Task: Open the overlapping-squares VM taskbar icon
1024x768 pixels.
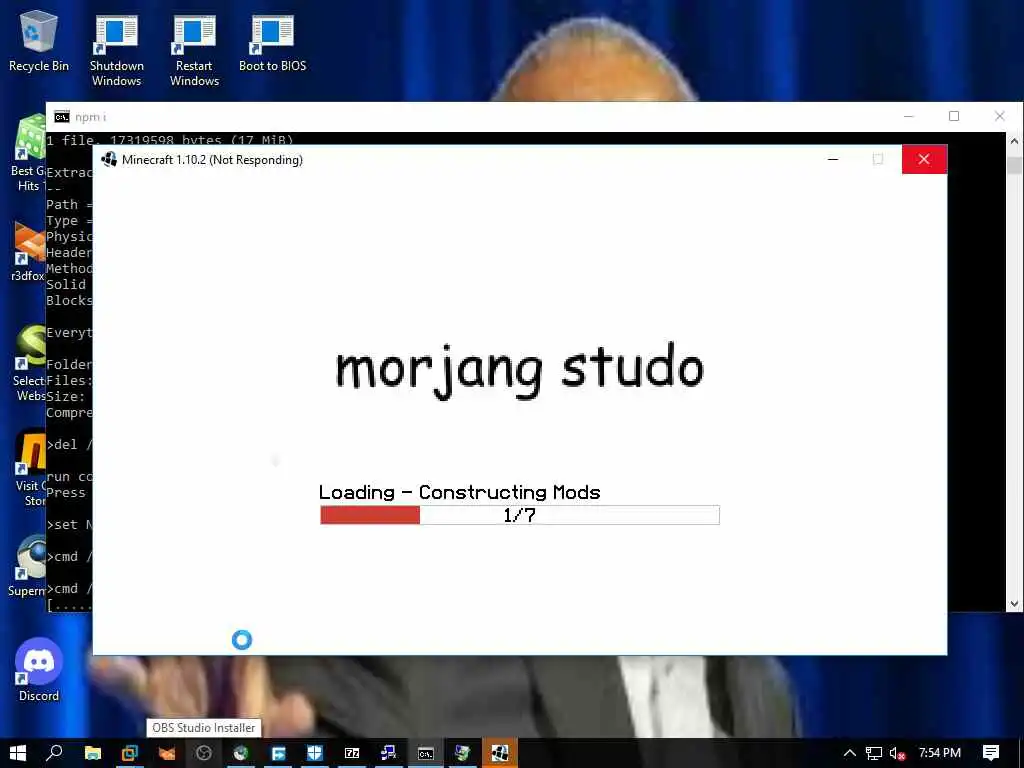Action: pos(129,753)
